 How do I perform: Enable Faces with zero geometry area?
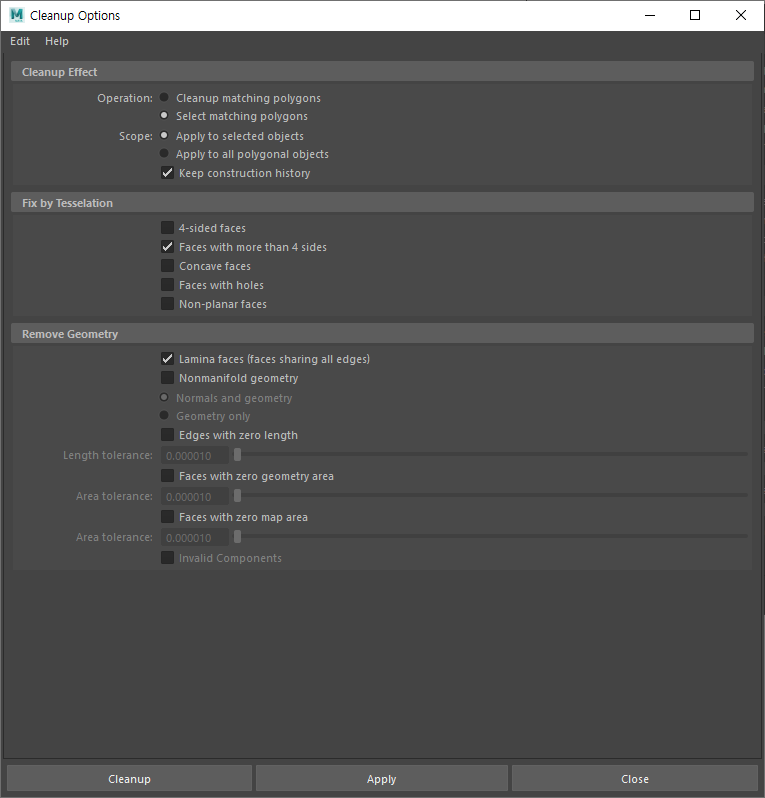click(x=167, y=476)
